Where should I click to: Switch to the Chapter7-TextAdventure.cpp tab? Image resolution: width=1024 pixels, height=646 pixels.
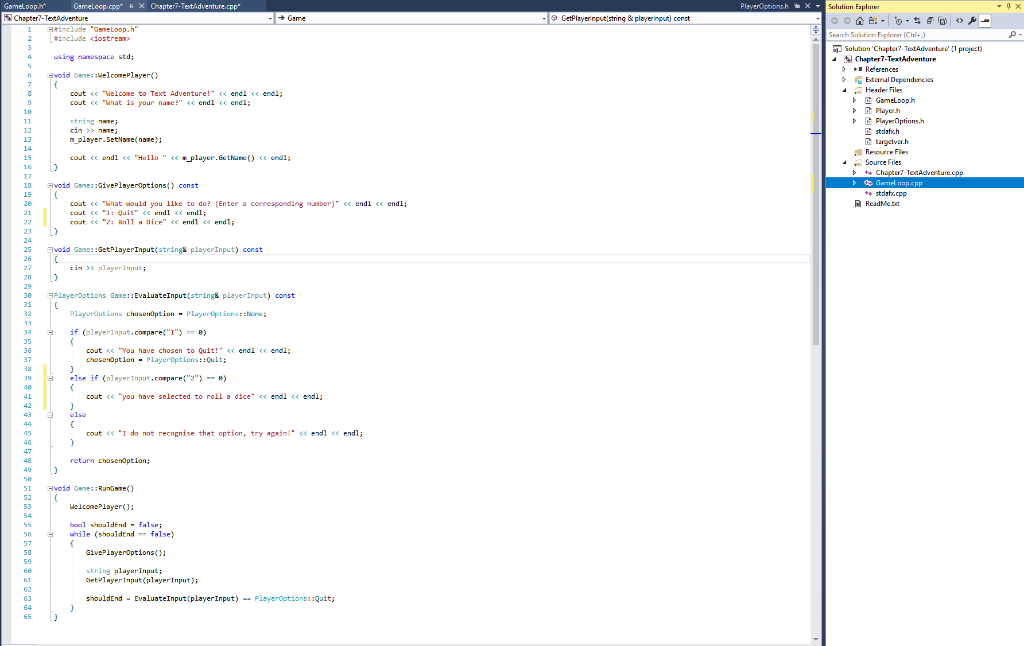tap(193, 4)
